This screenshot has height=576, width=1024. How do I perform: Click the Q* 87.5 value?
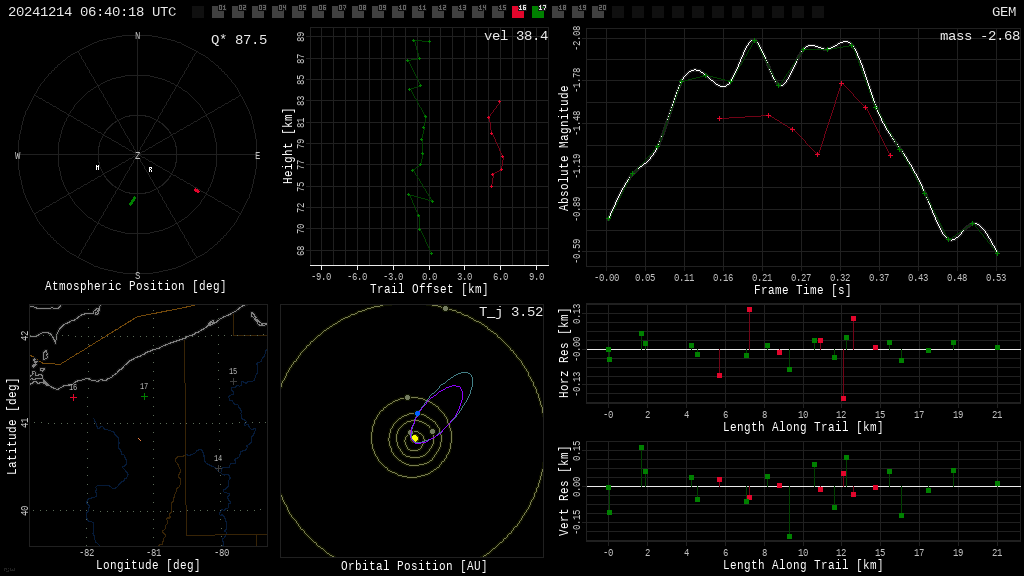coord(239,40)
